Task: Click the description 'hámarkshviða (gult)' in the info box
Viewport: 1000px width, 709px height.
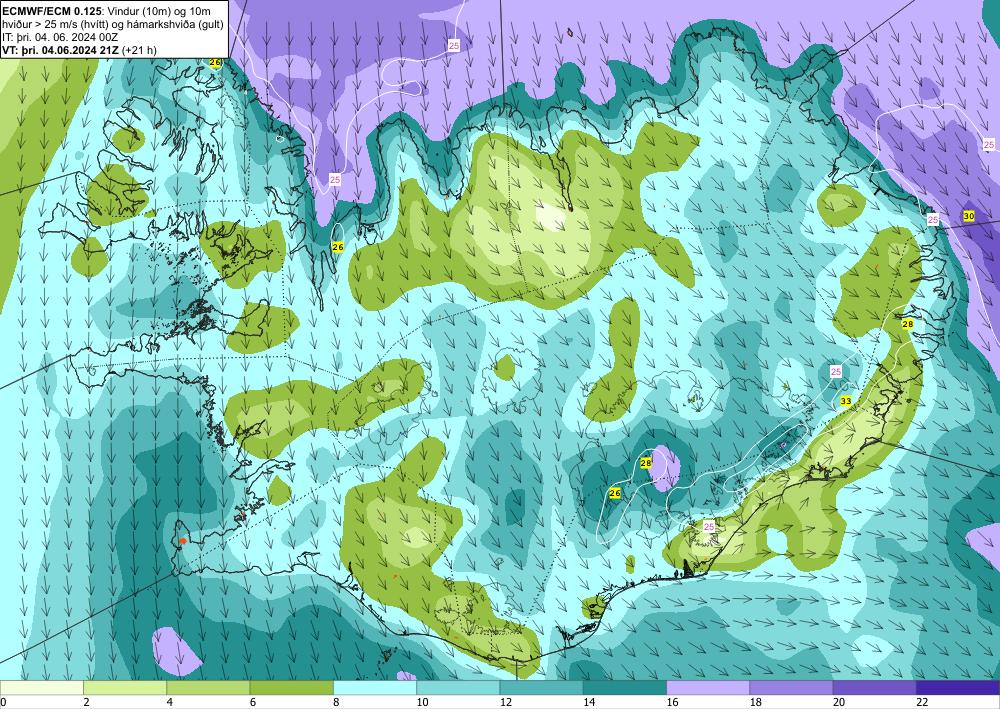Action: point(180,24)
